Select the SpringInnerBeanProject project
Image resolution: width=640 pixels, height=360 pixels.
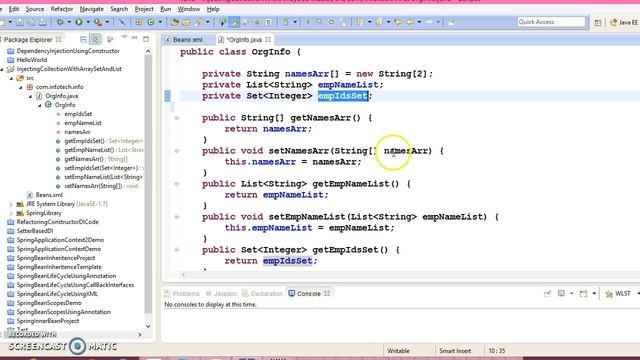(48, 320)
